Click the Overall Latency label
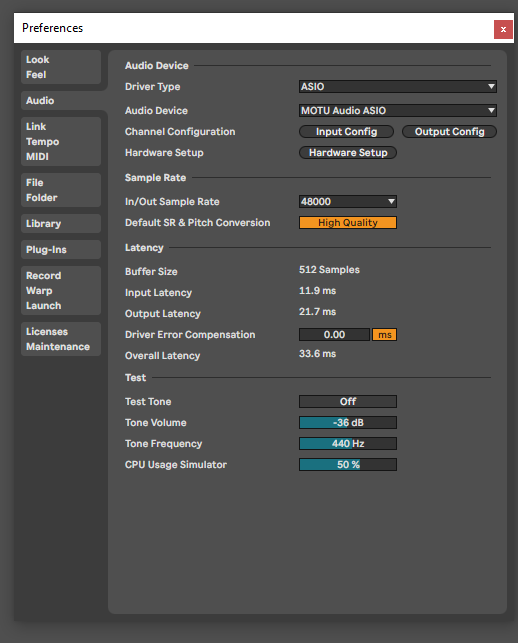Screen dimensions: 518x643 tap(162, 356)
